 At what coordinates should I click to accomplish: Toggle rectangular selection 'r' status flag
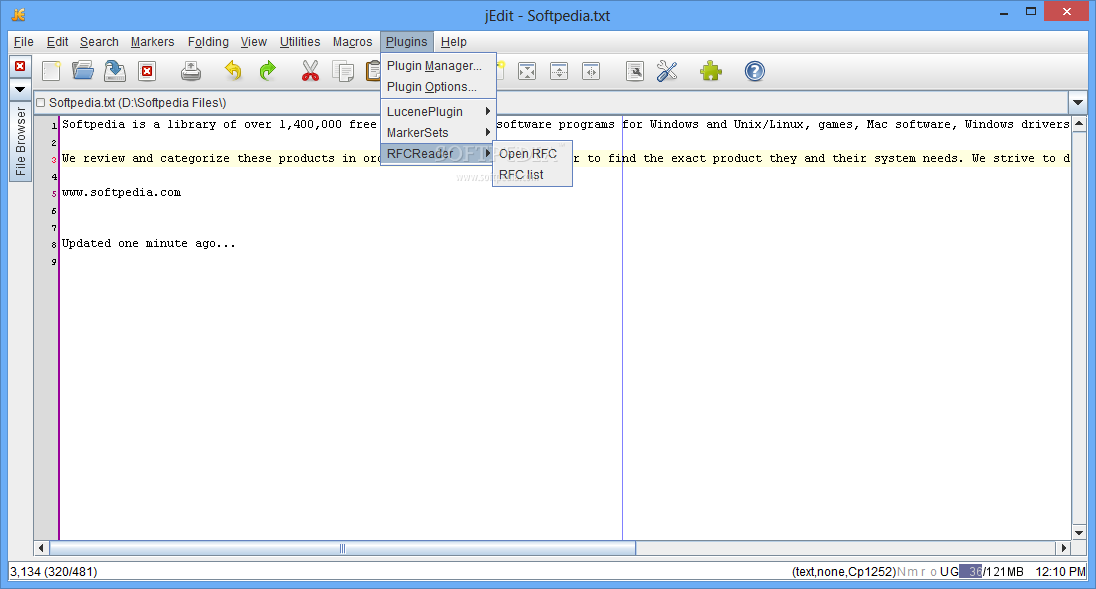coord(923,572)
